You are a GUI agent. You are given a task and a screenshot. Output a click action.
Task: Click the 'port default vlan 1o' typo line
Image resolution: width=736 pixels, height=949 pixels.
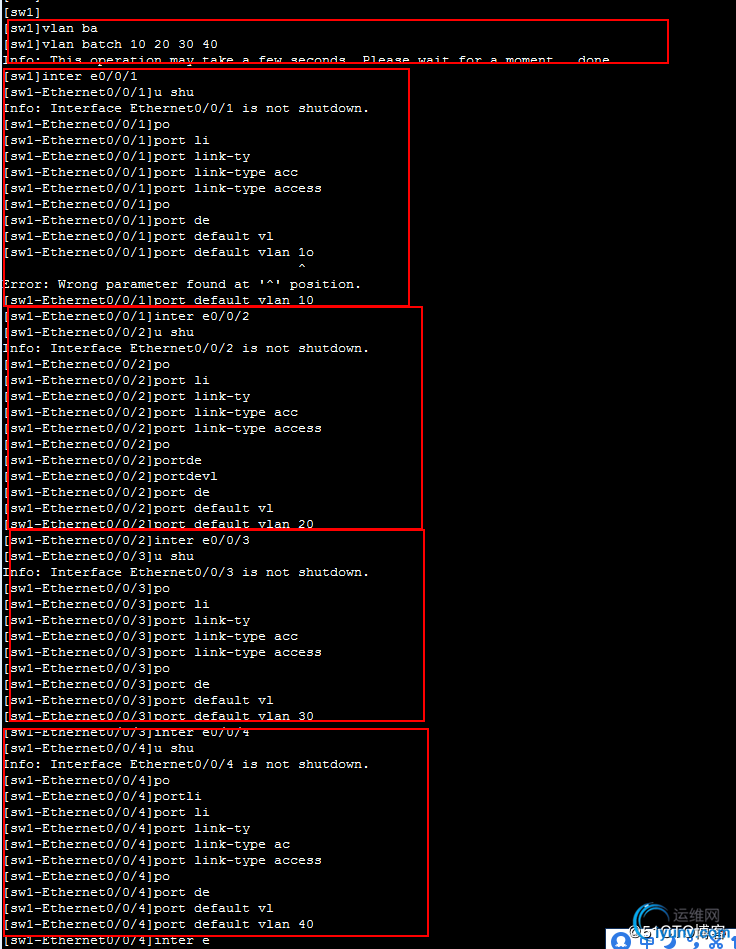pos(159,252)
